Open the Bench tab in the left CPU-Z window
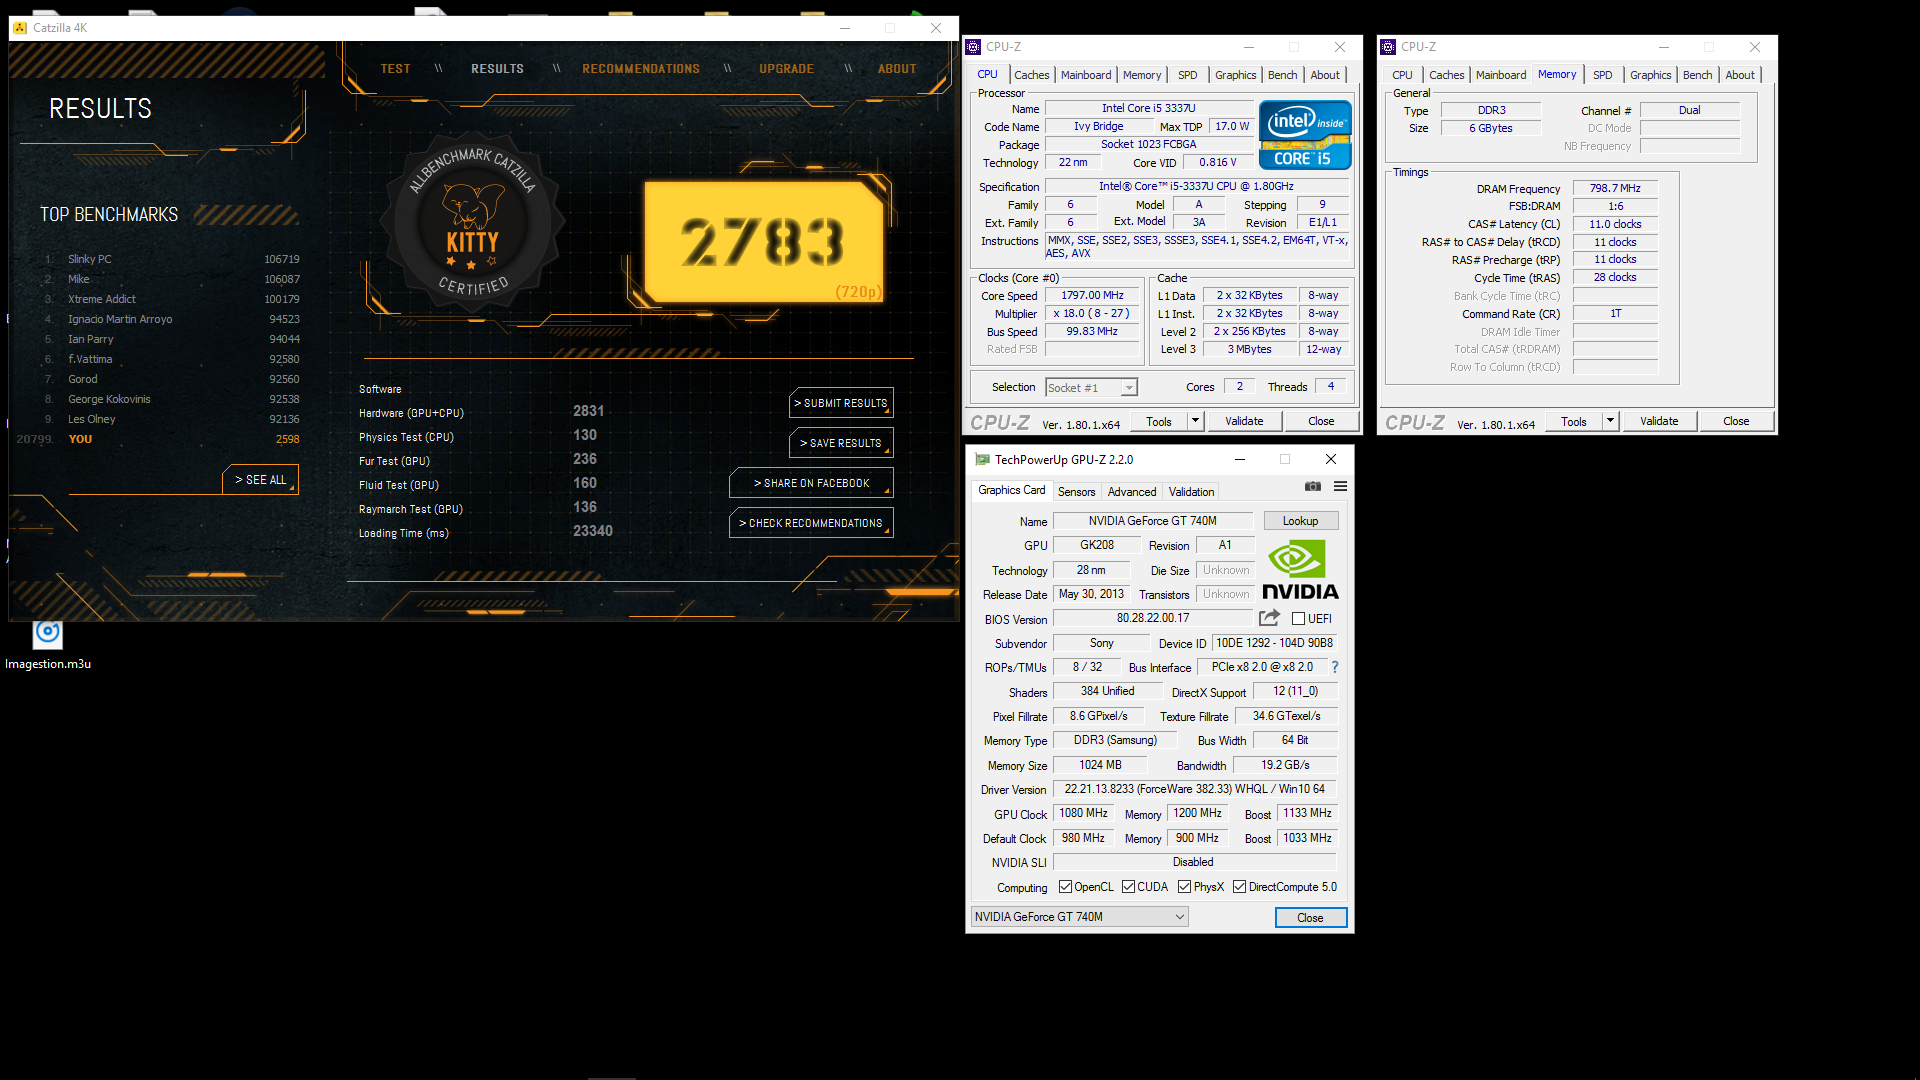The image size is (1920, 1080). point(1282,75)
